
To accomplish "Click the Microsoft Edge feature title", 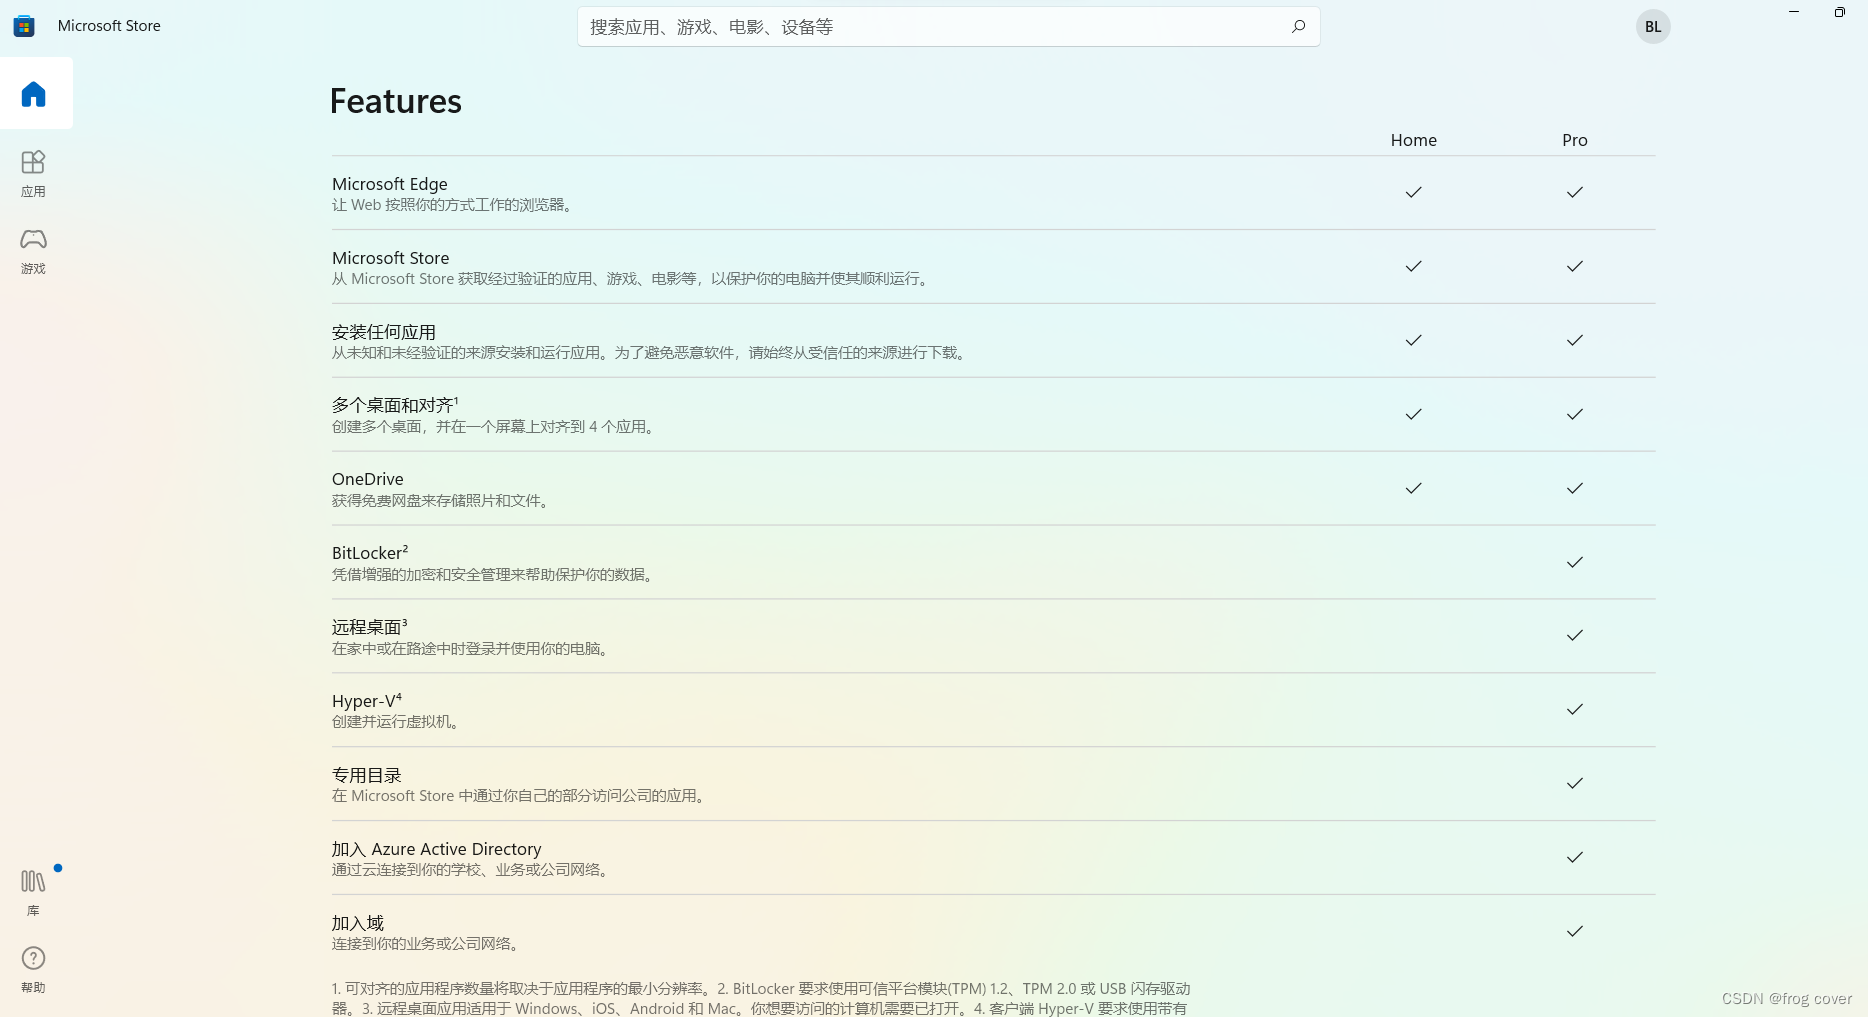I will point(390,184).
